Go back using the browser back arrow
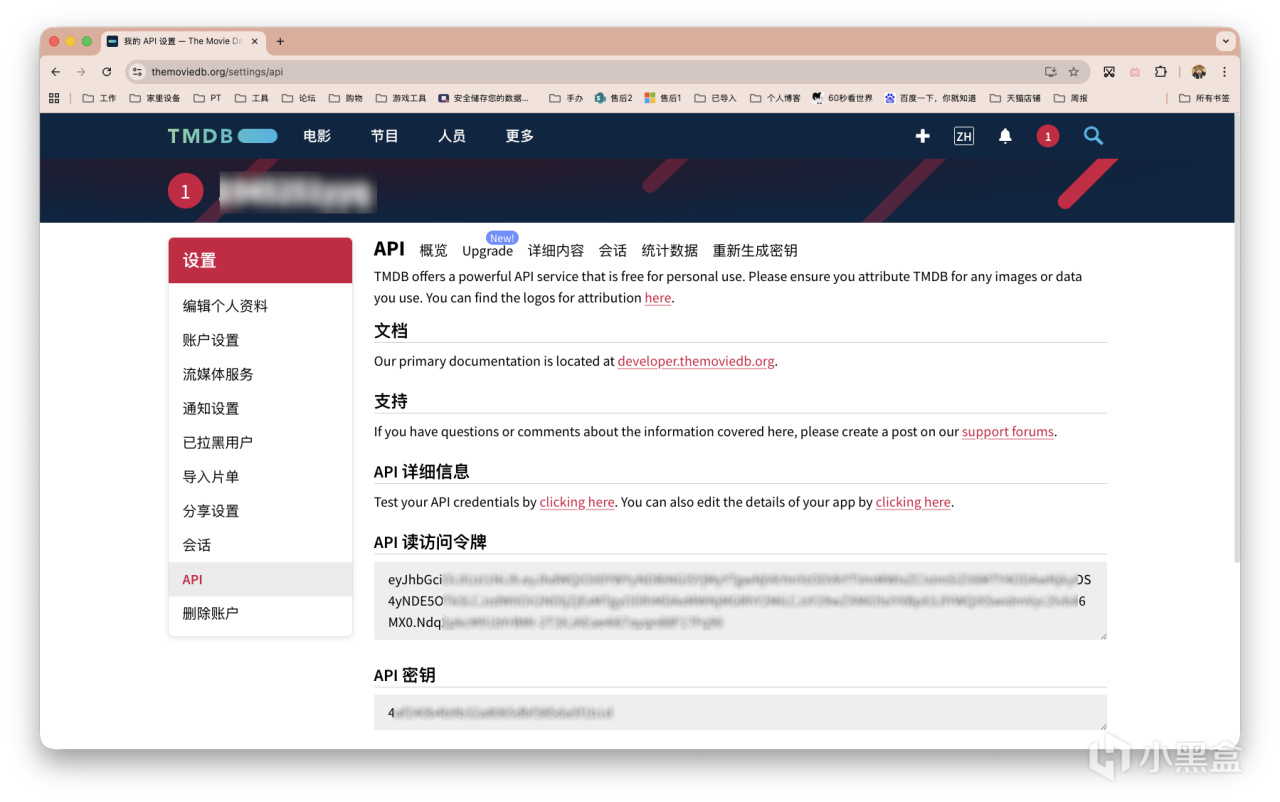Viewport: 1280px width, 802px height. click(x=56, y=72)
